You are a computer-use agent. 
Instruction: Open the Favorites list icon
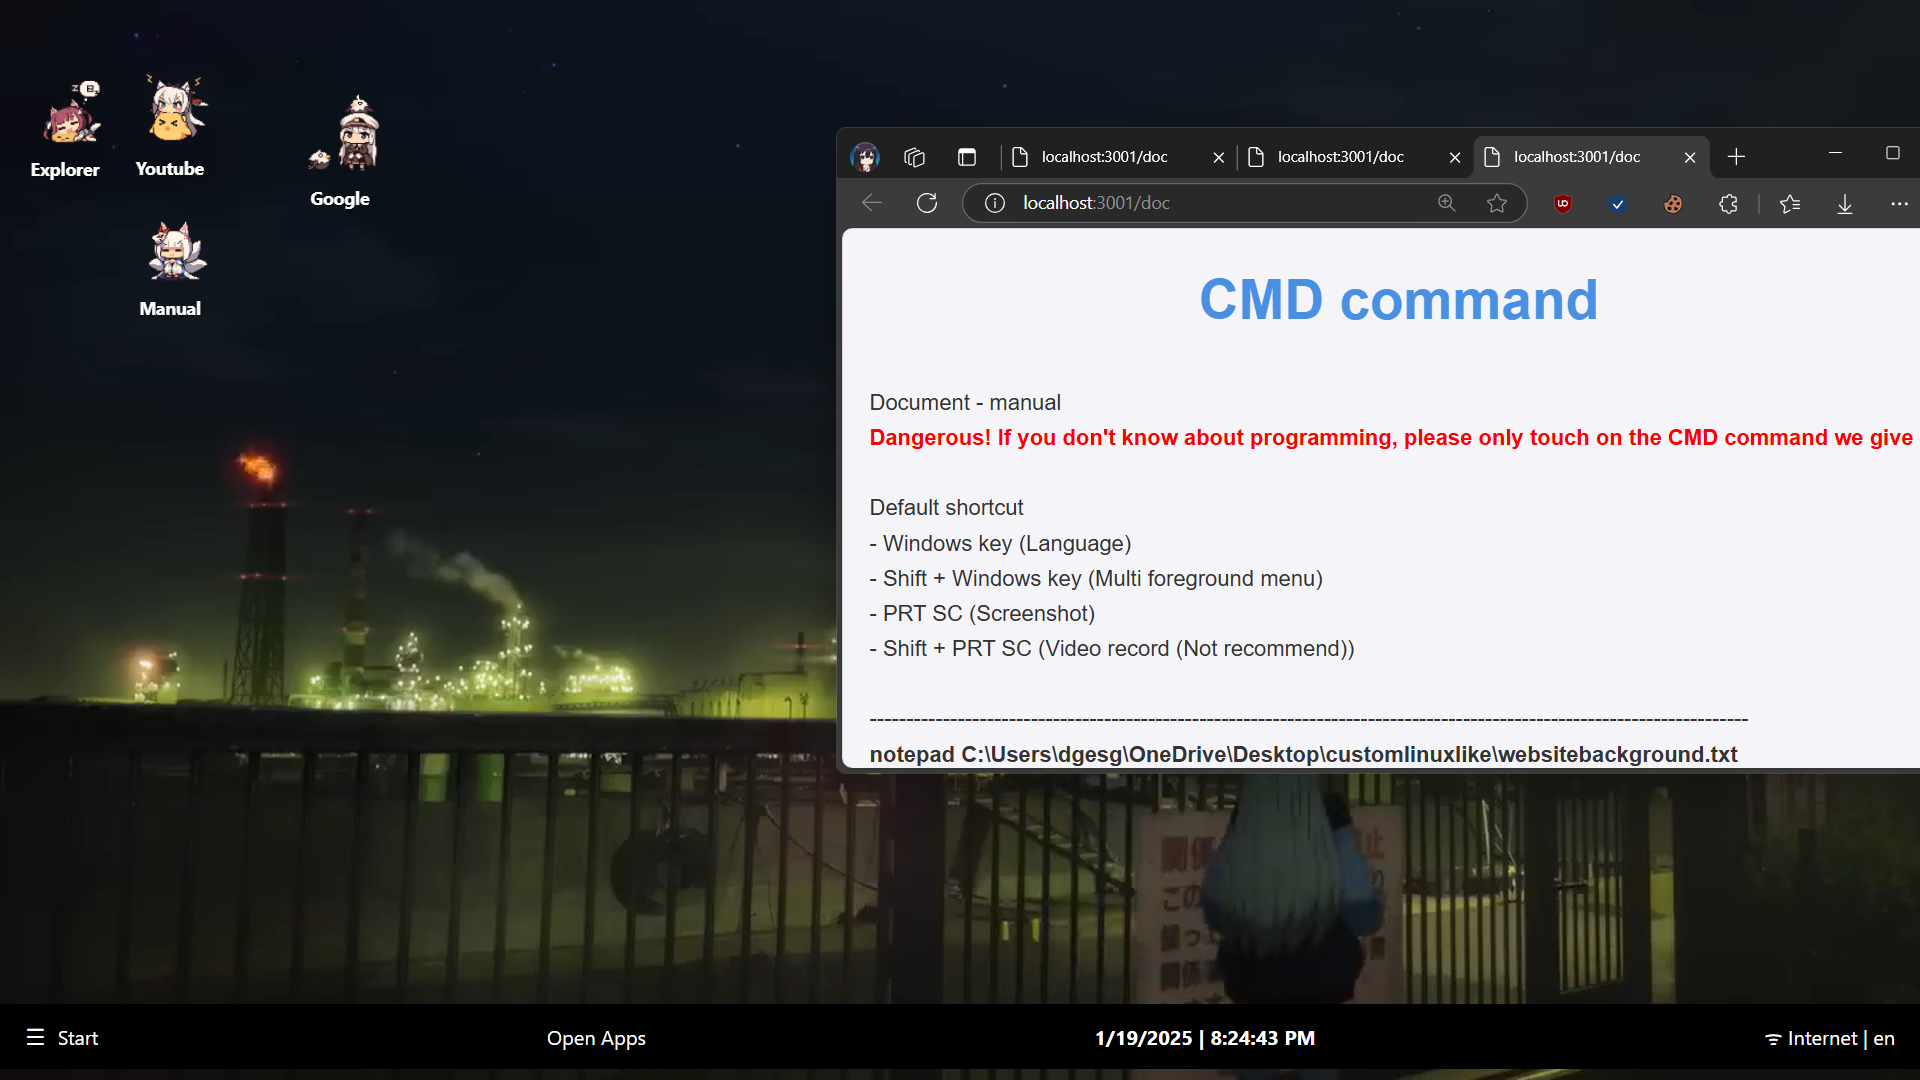pos(1790,204)
